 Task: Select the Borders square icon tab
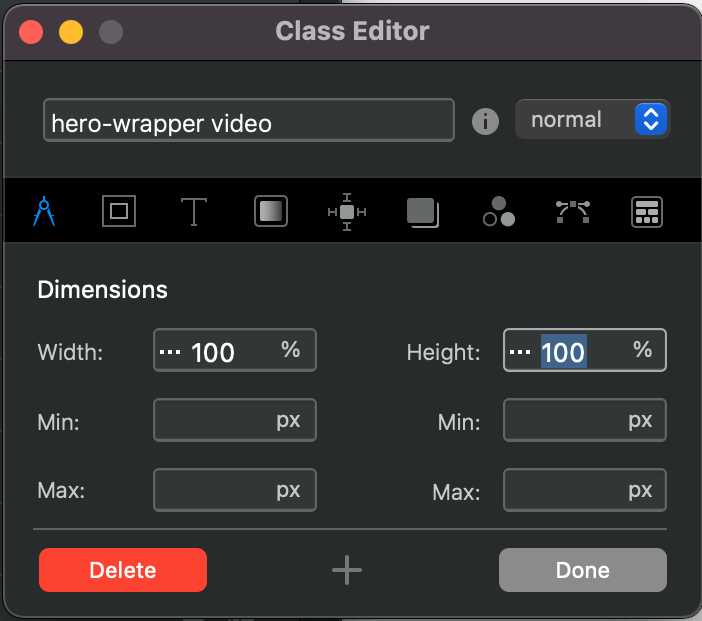tap(119, 211)
